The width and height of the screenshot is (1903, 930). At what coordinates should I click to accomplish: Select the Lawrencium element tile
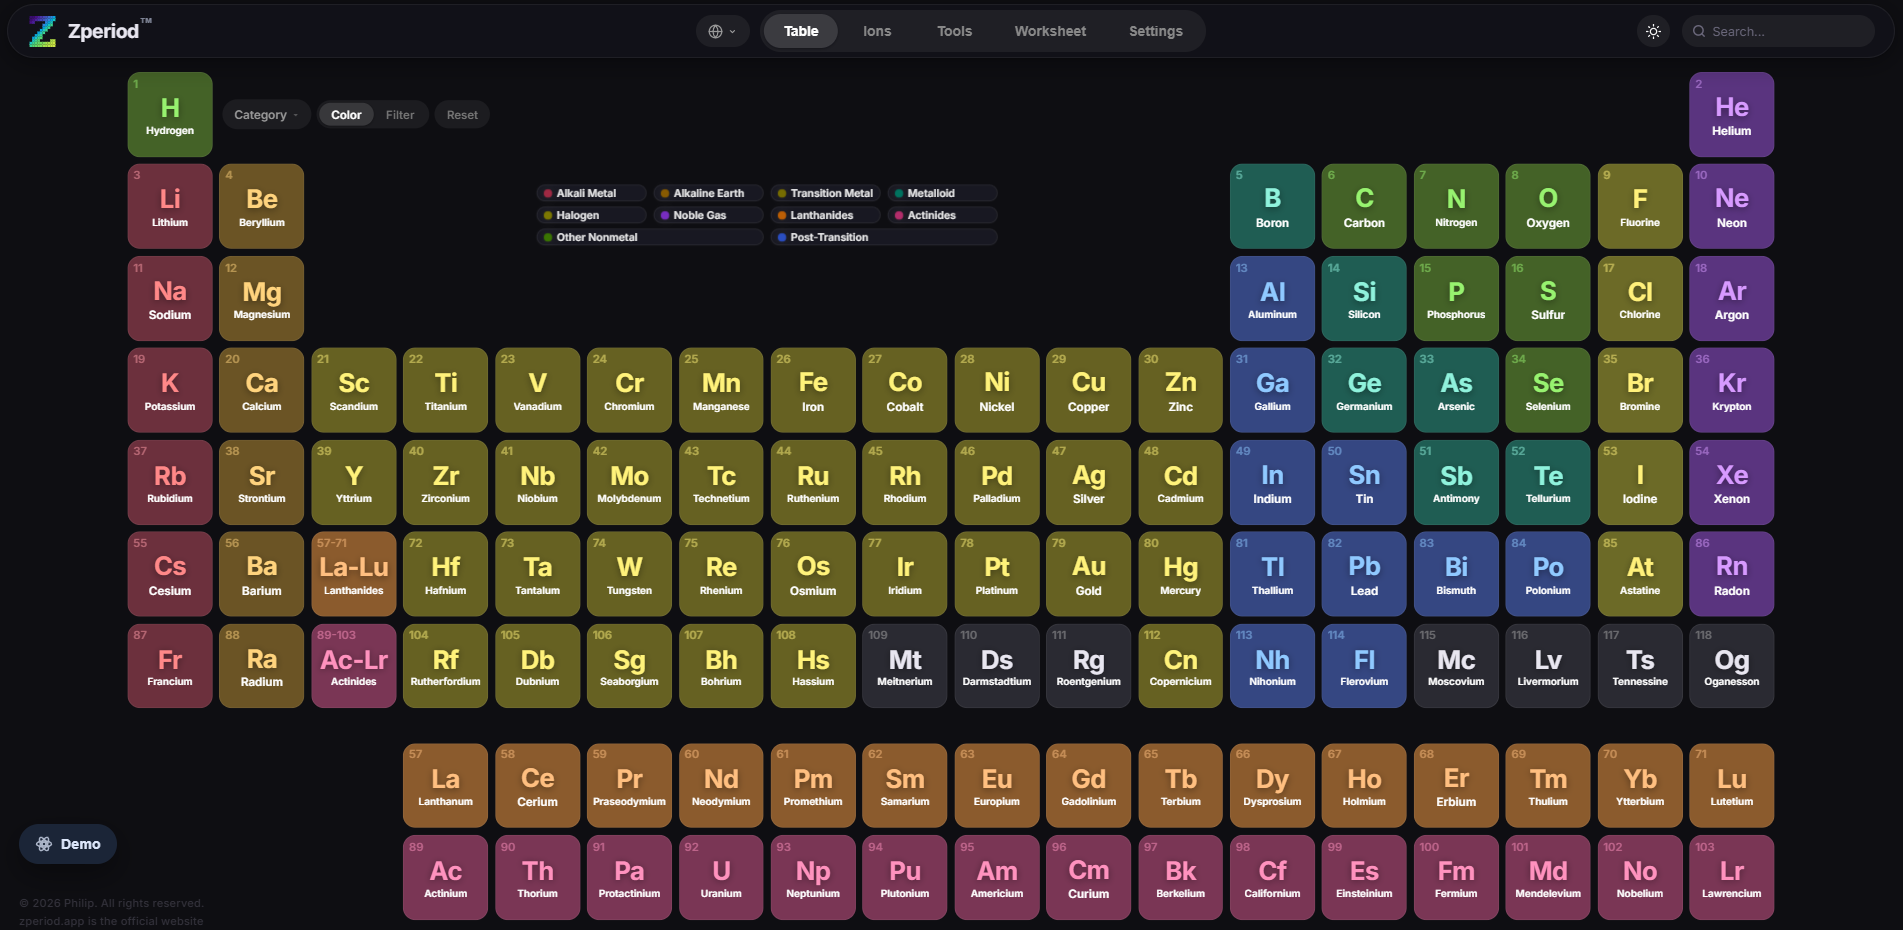(x=1732, y=878)
